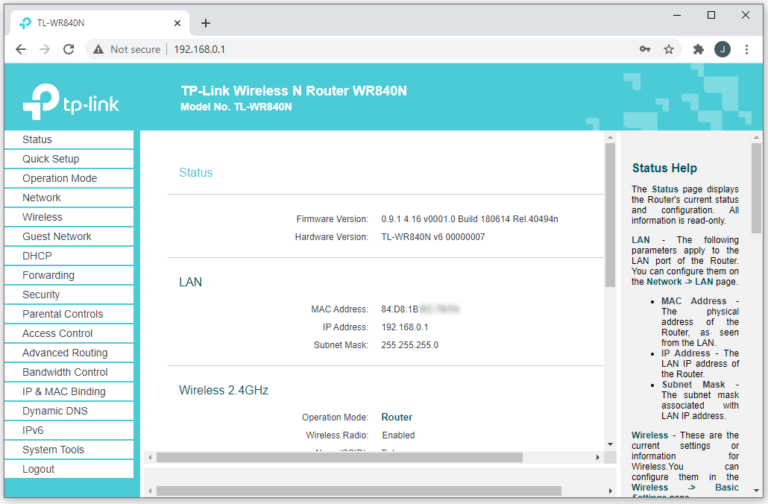Open Quick Setup menu item
The height and width of the screenshot is (504, 768).
(69, 159)
